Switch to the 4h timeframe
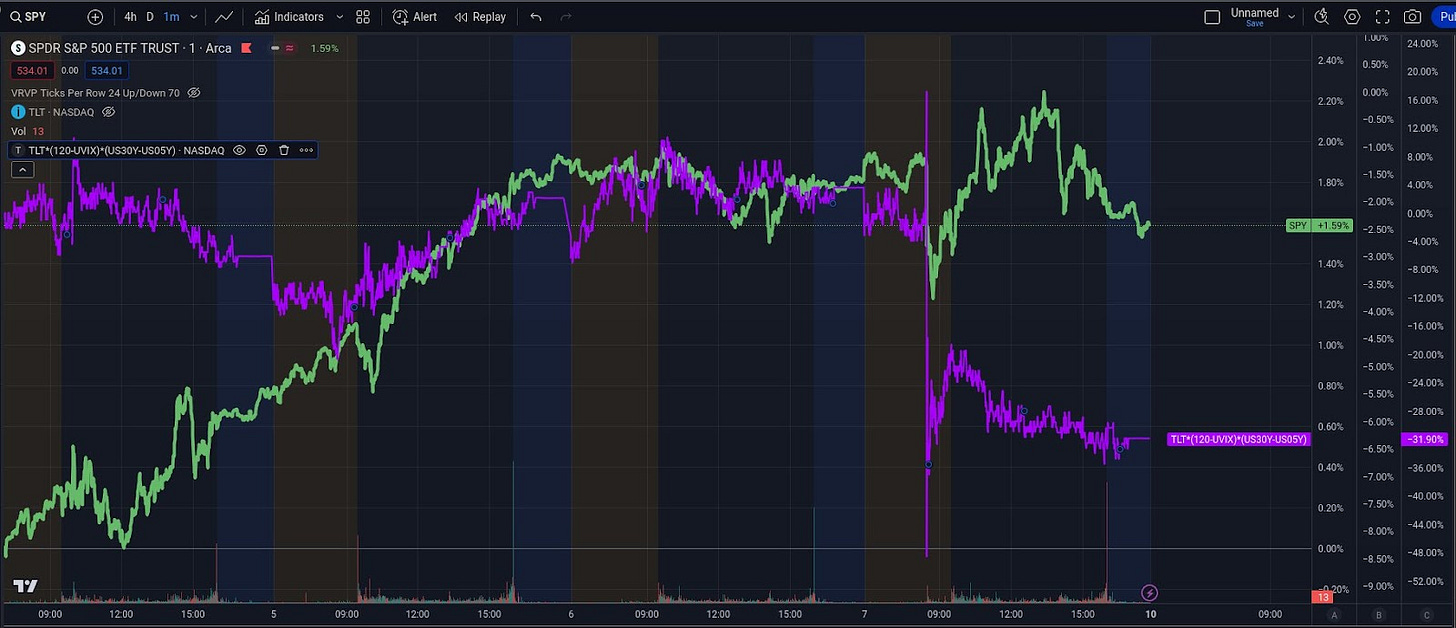1456x628 pixels. 130,17
